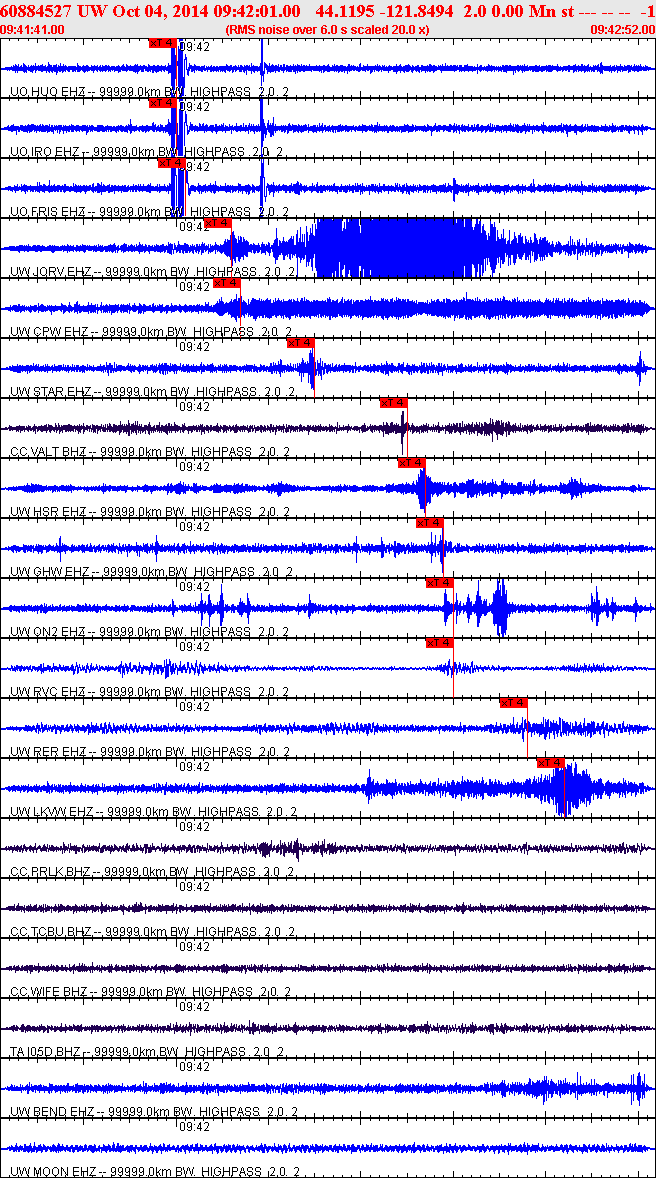This screenshot has width=656, height=1178.
Task: Pick the xT 4 flag on HSR trace
Action: pos(412,463)
